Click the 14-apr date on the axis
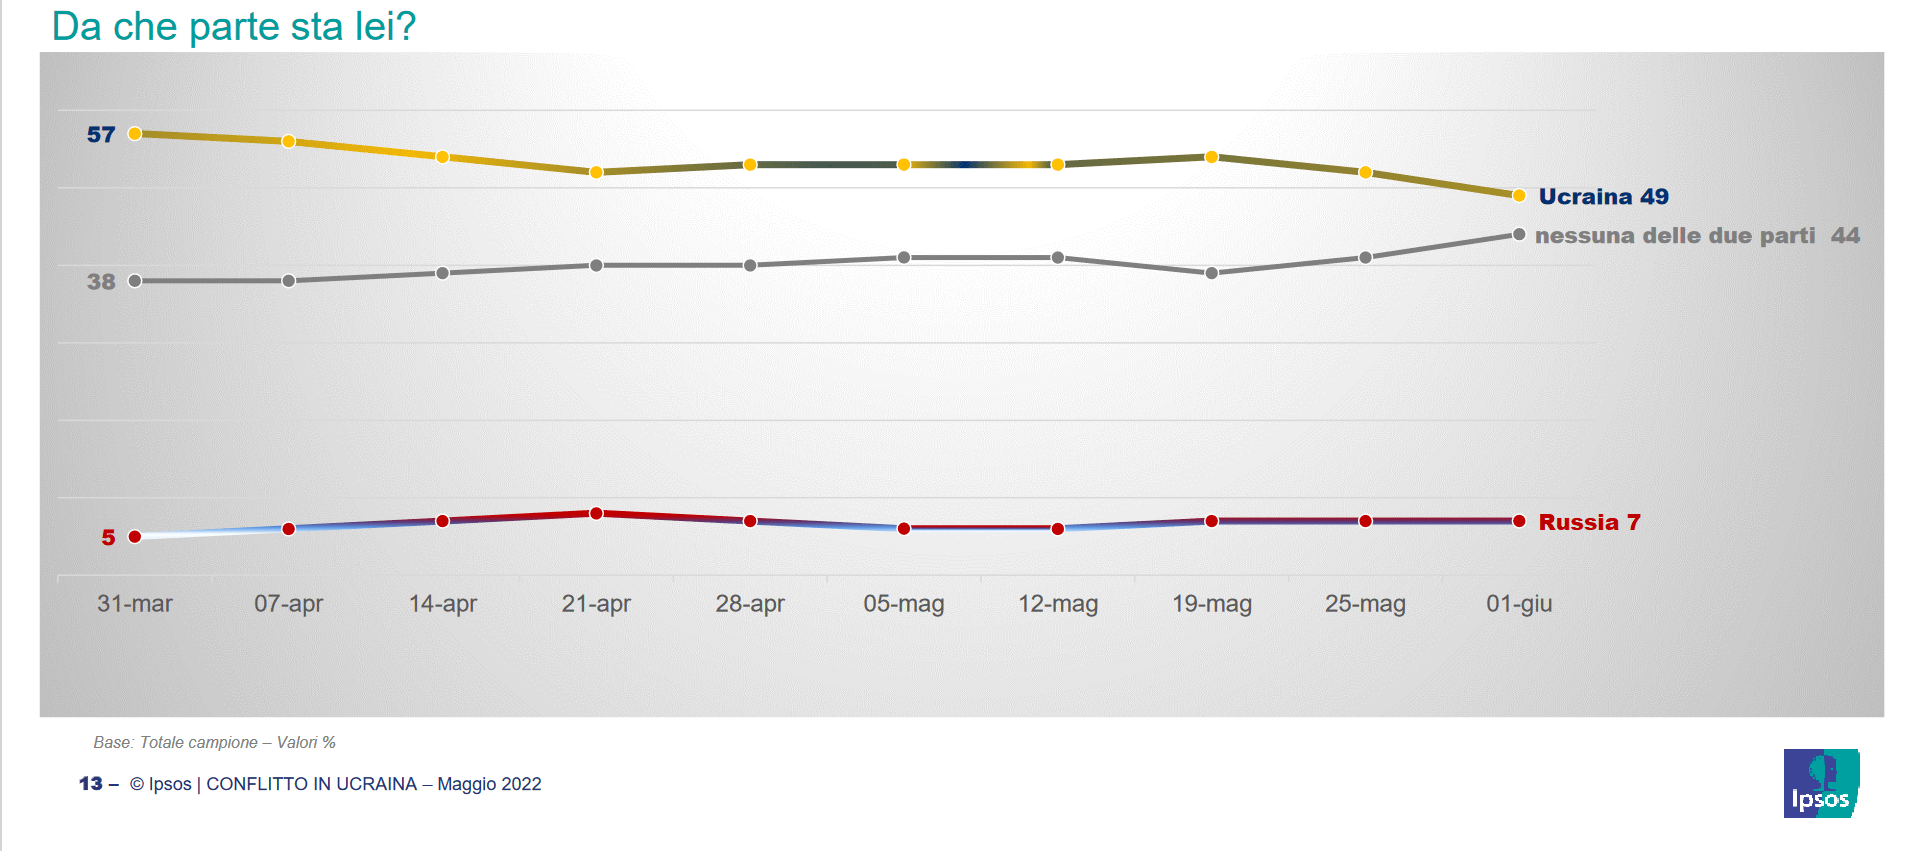Viewport: 1917px width, 851px height. (442, 603)
